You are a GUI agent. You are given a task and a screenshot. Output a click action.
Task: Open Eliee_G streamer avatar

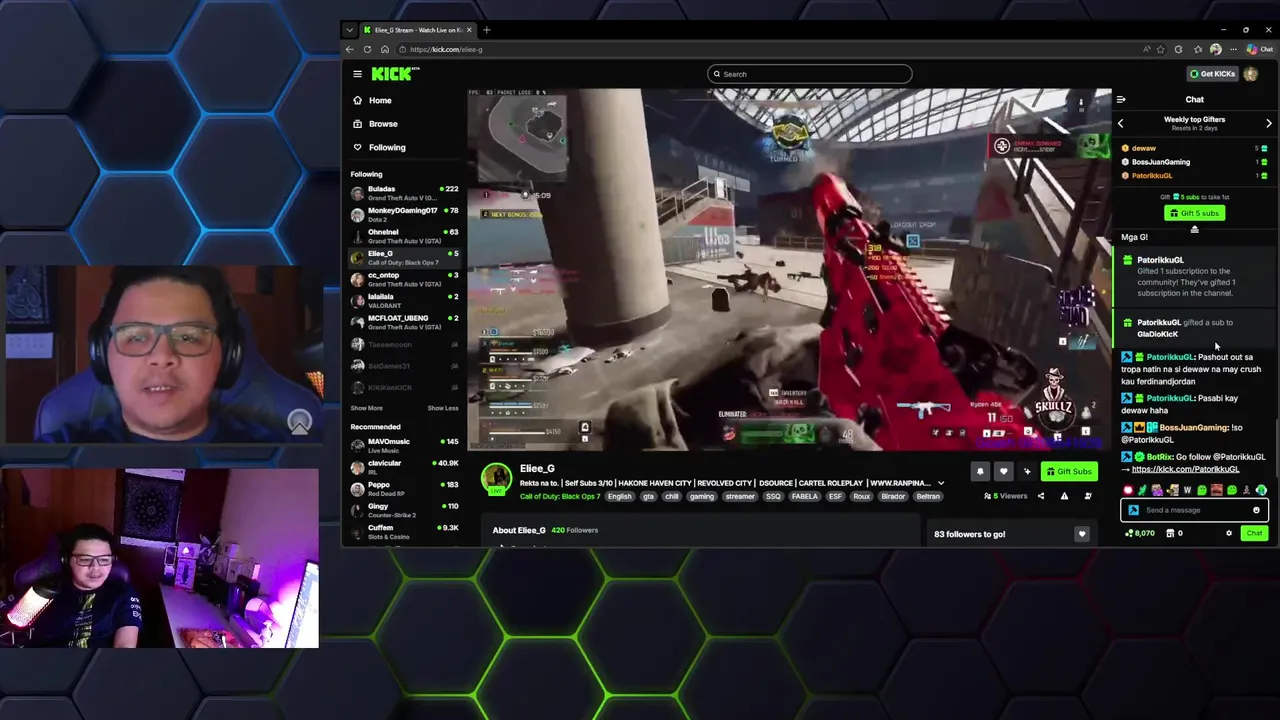[x=496, y=480]
